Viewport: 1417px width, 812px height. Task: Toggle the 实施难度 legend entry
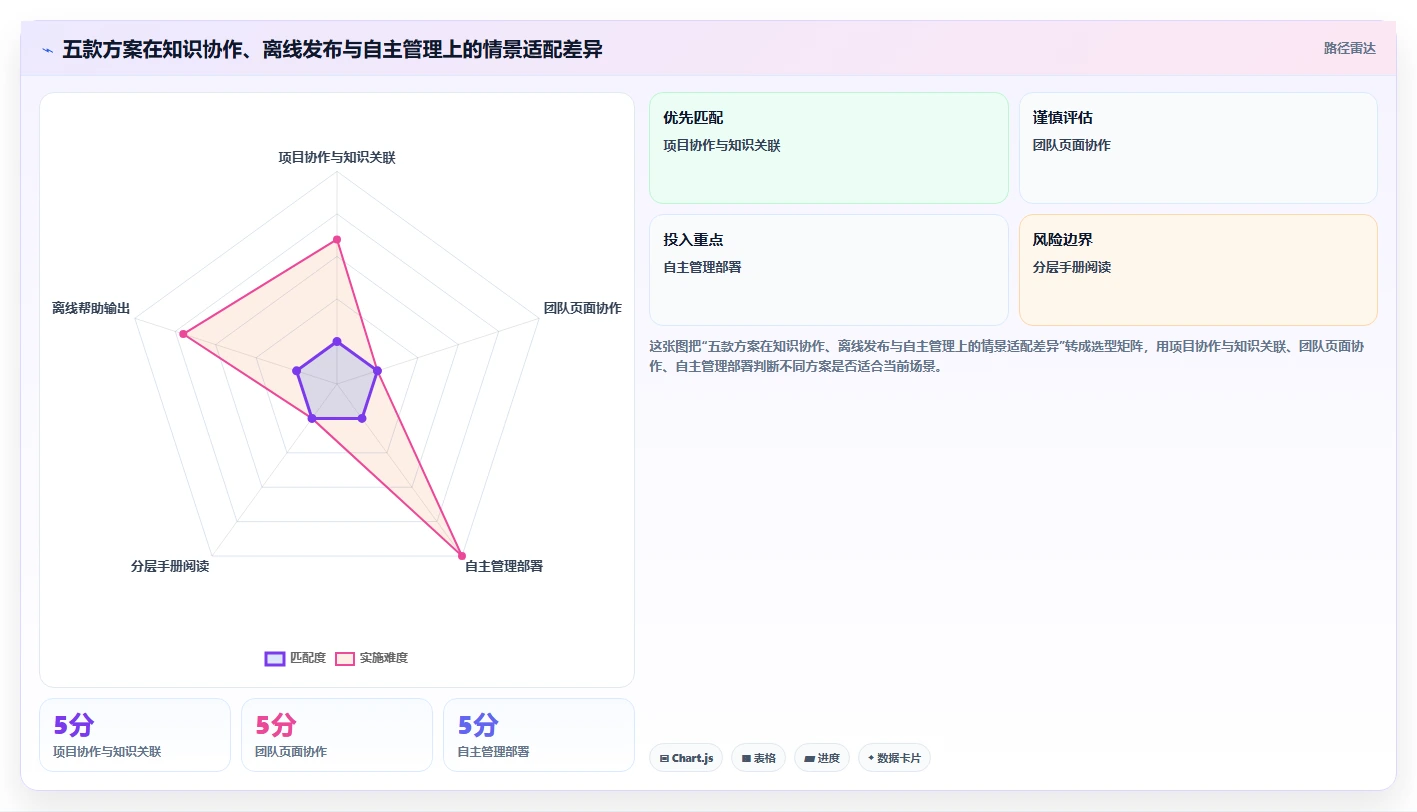(371, 658)
